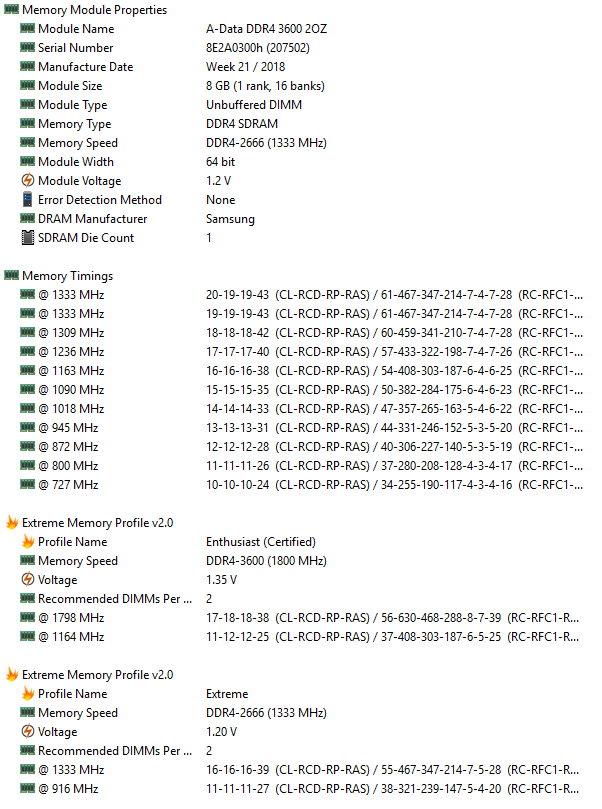Click the flame icon of the first Extreme Memory Profile header
Screen dimensions: 602x809
12,522
